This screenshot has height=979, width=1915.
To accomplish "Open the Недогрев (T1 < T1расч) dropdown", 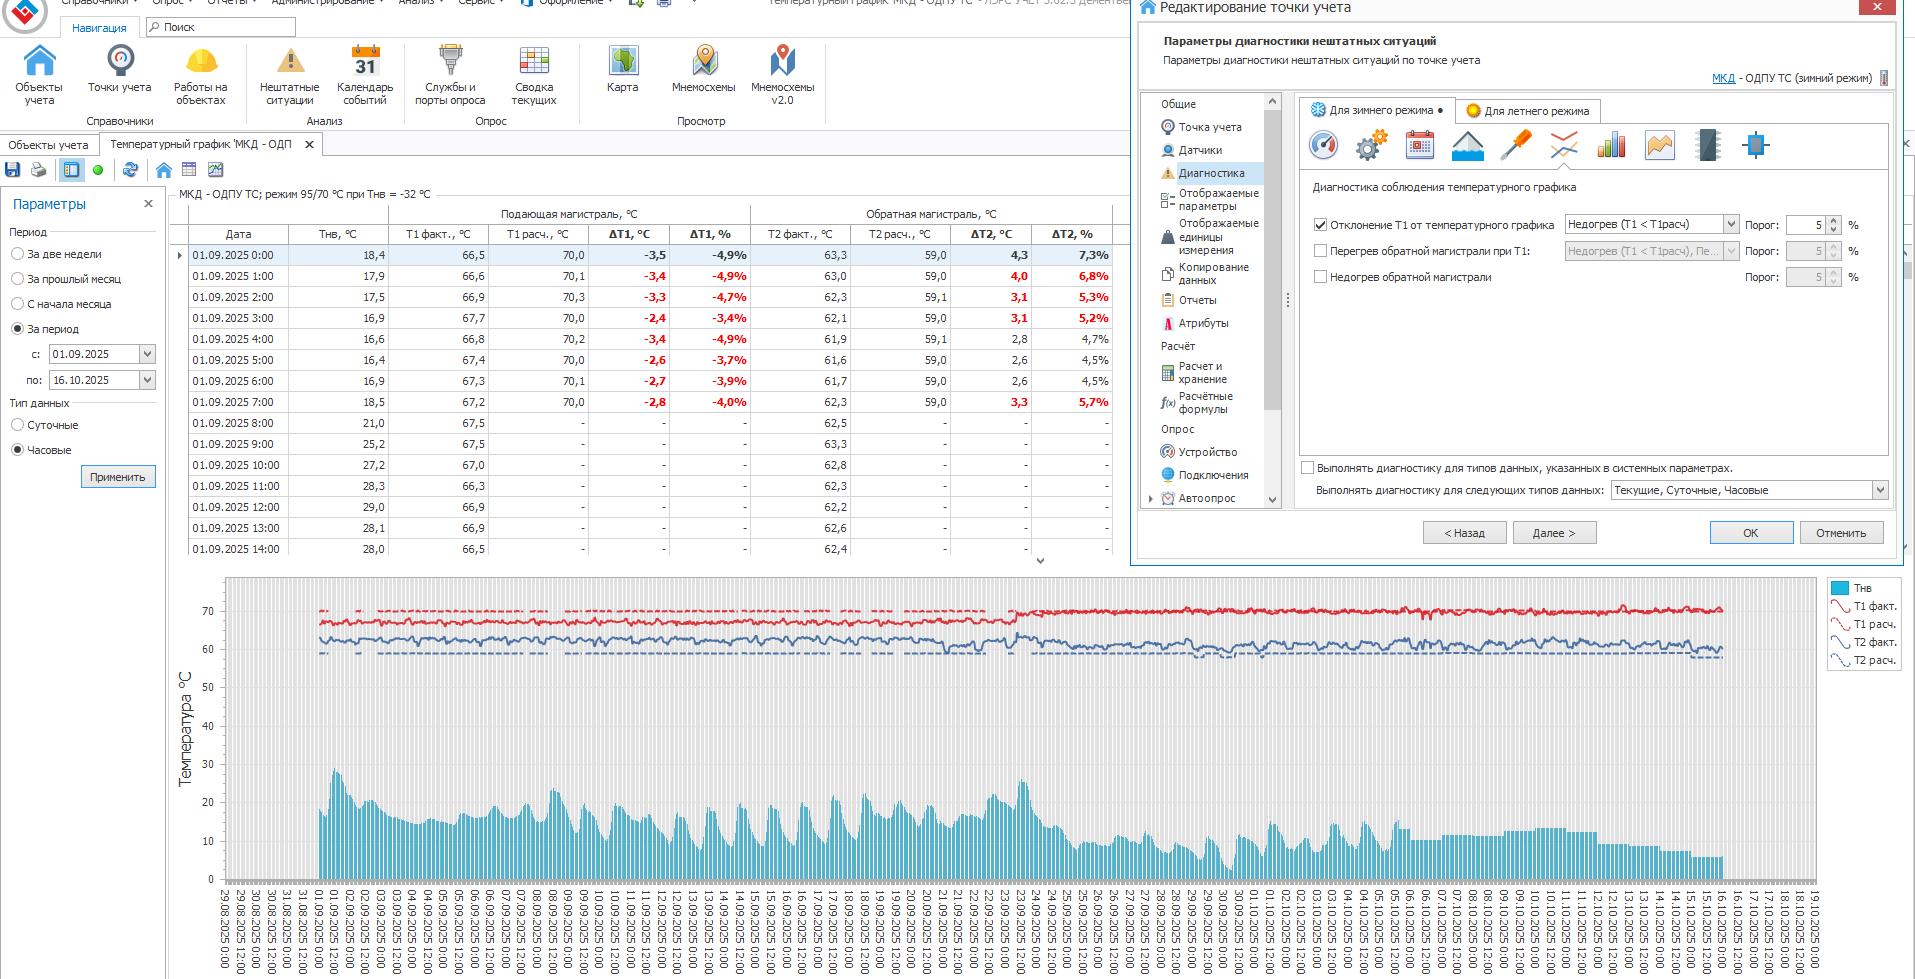I will tap(1730, 225).
